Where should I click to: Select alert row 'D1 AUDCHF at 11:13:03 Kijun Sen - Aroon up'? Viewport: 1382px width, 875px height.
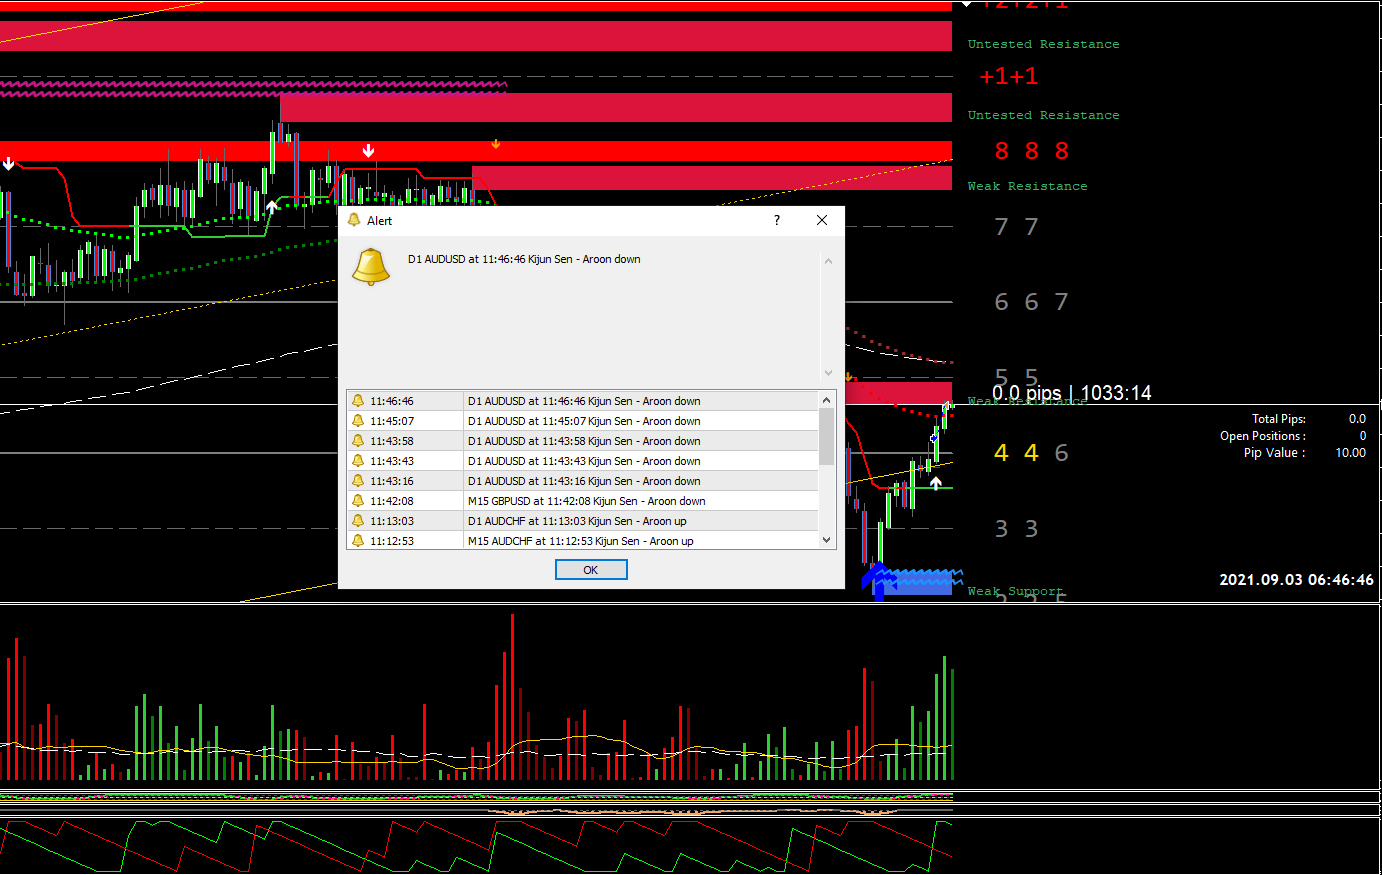click(x=583, y=521)
